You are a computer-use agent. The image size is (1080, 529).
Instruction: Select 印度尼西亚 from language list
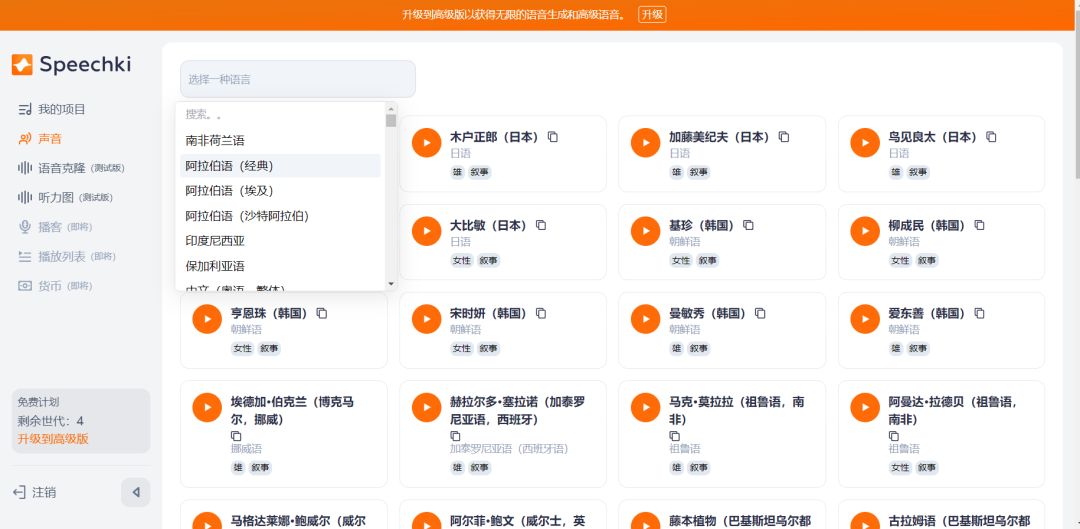[280, 241]
